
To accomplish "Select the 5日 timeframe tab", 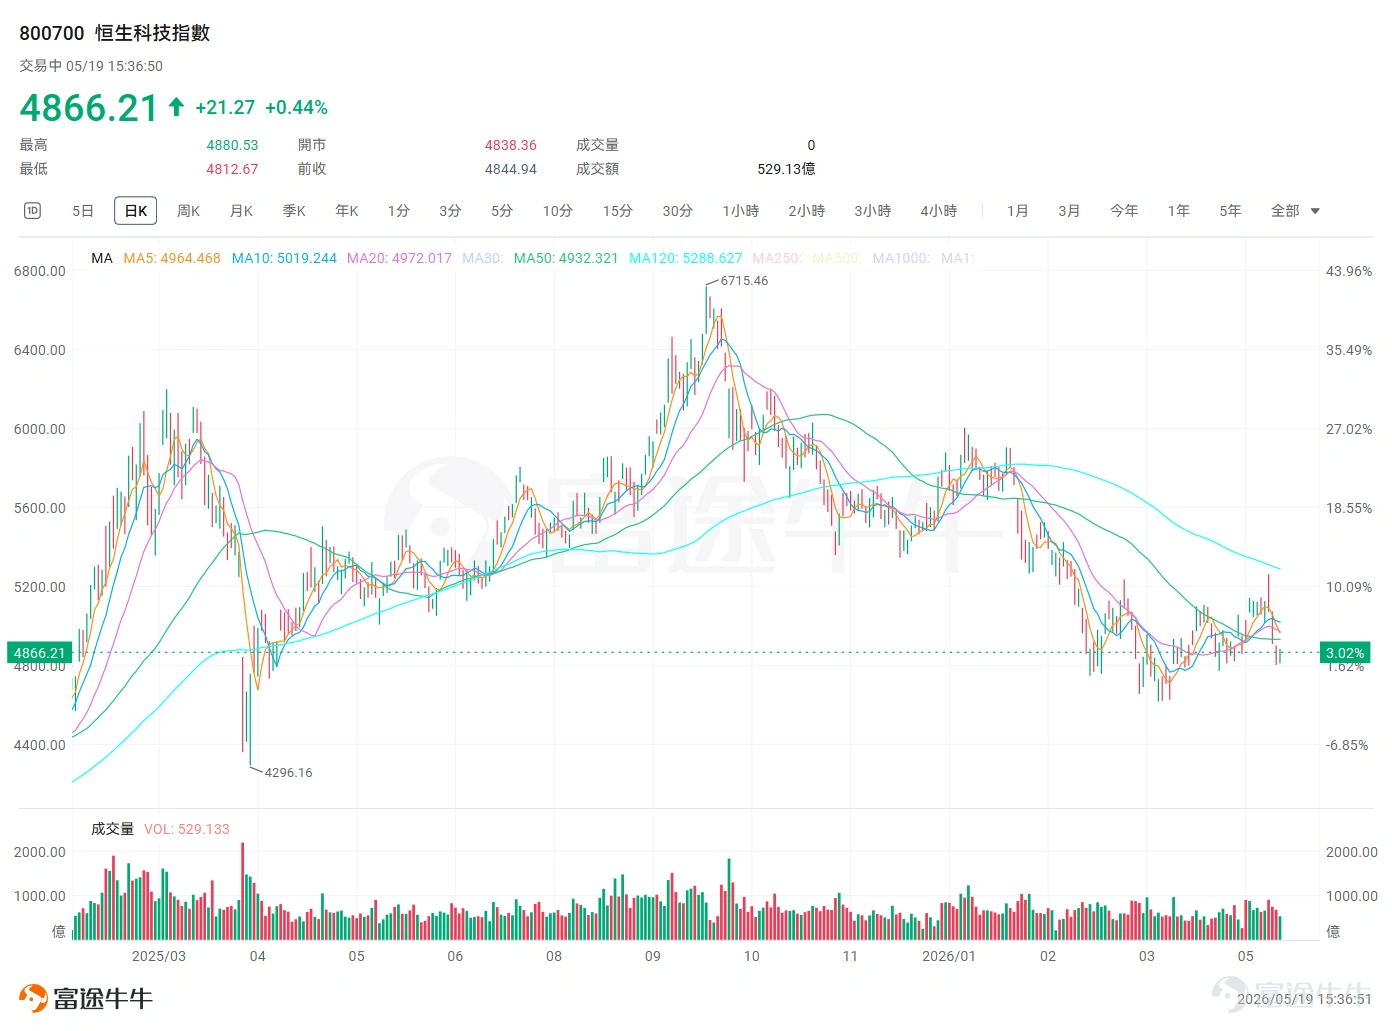I will [x=83, y=211].
